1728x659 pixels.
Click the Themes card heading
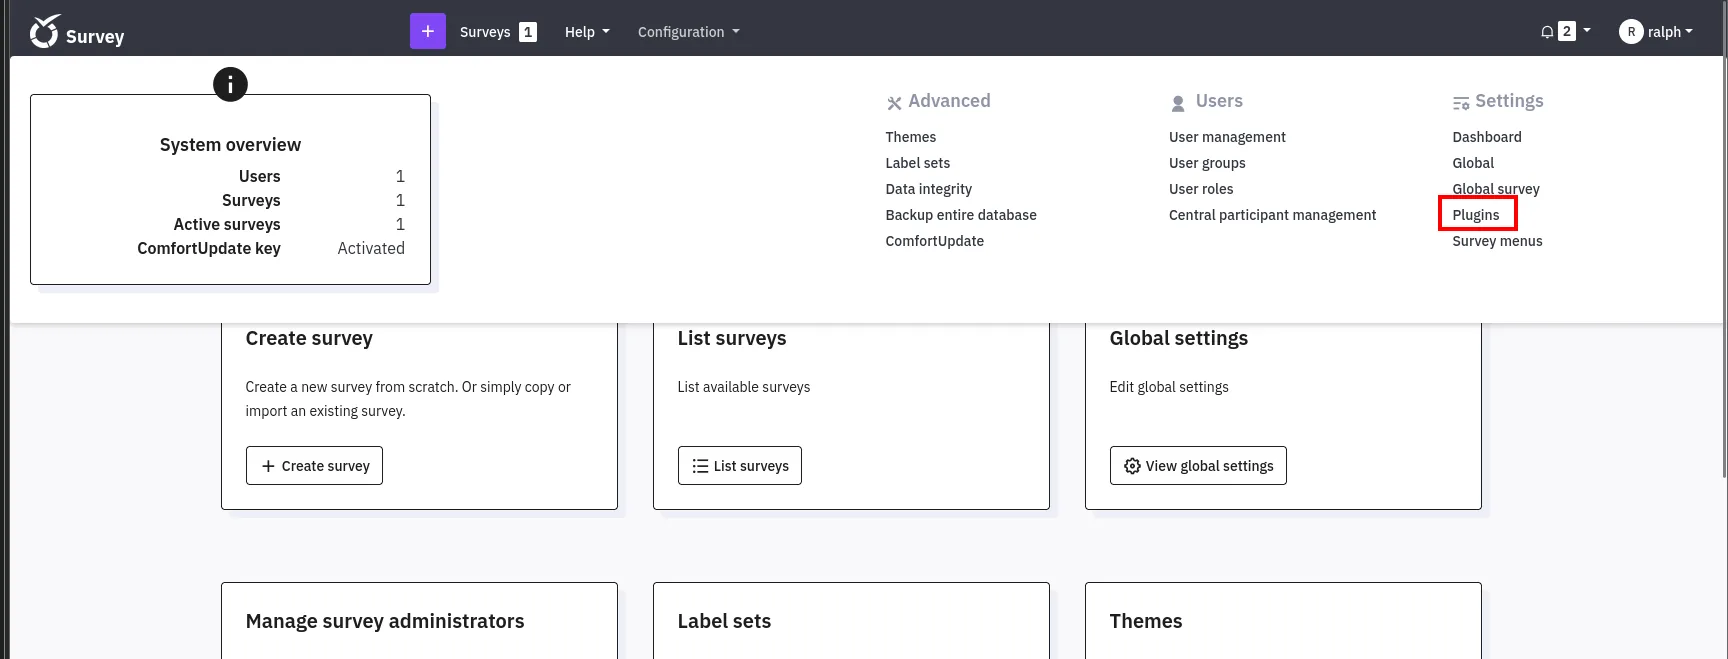coord(1146,621)
